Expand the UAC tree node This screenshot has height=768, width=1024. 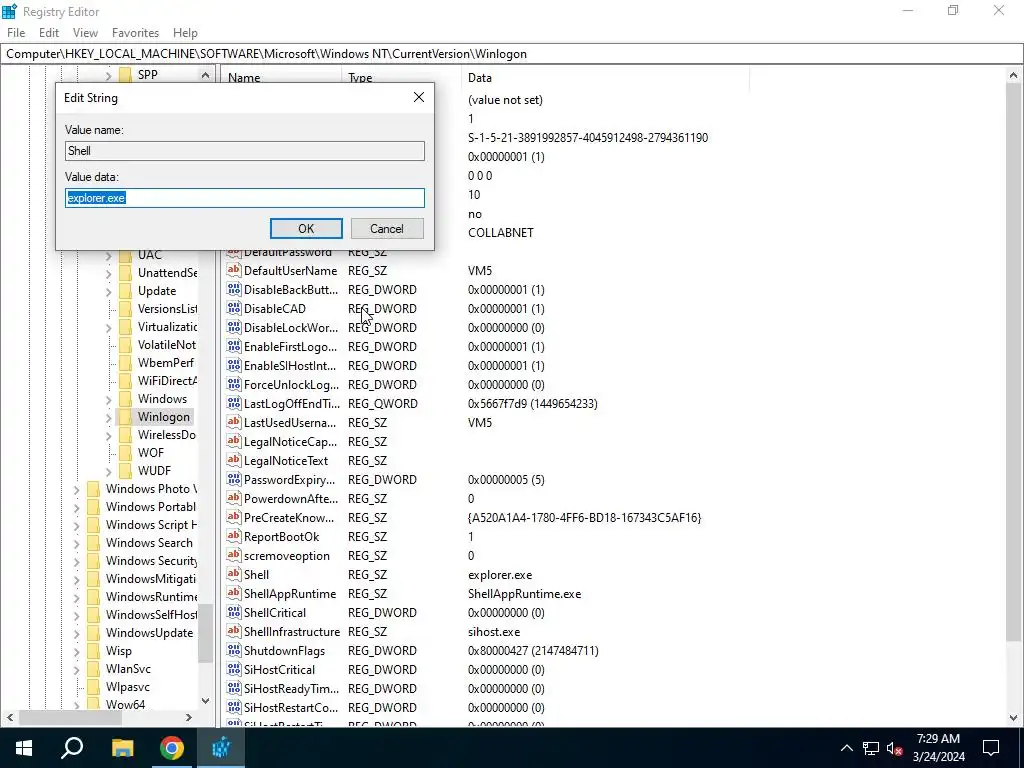click(x=108, y=255)
